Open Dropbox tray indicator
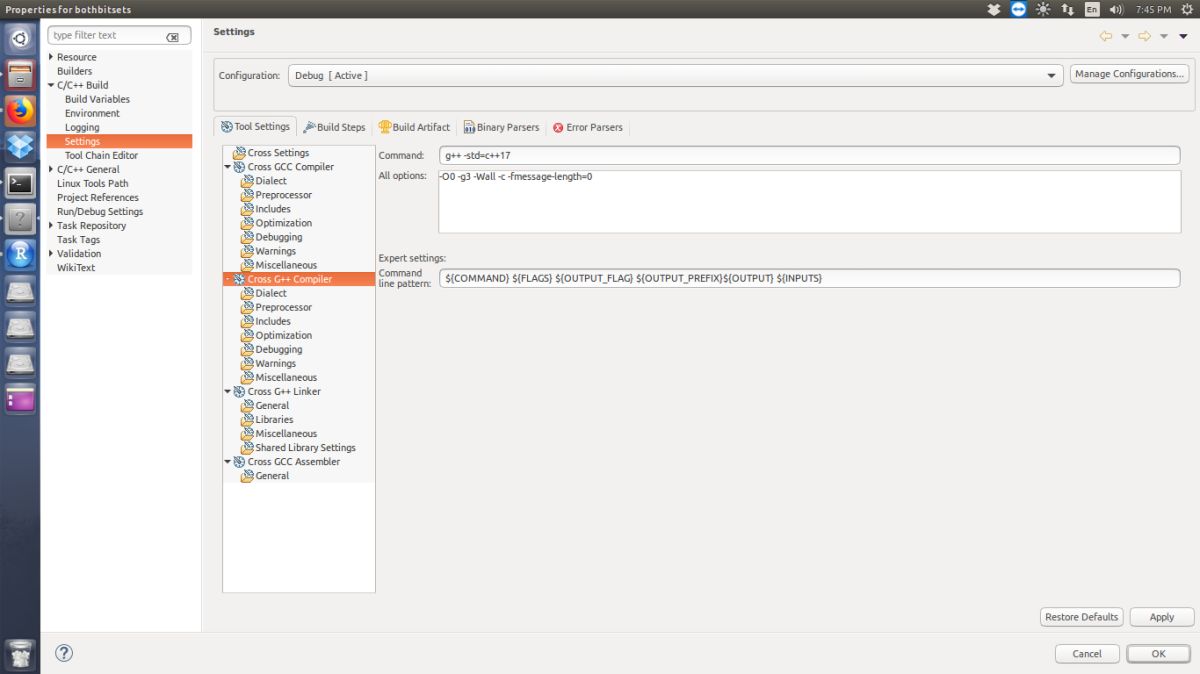The width and height of the screenshot is (1200, 674). pos(994,9)
